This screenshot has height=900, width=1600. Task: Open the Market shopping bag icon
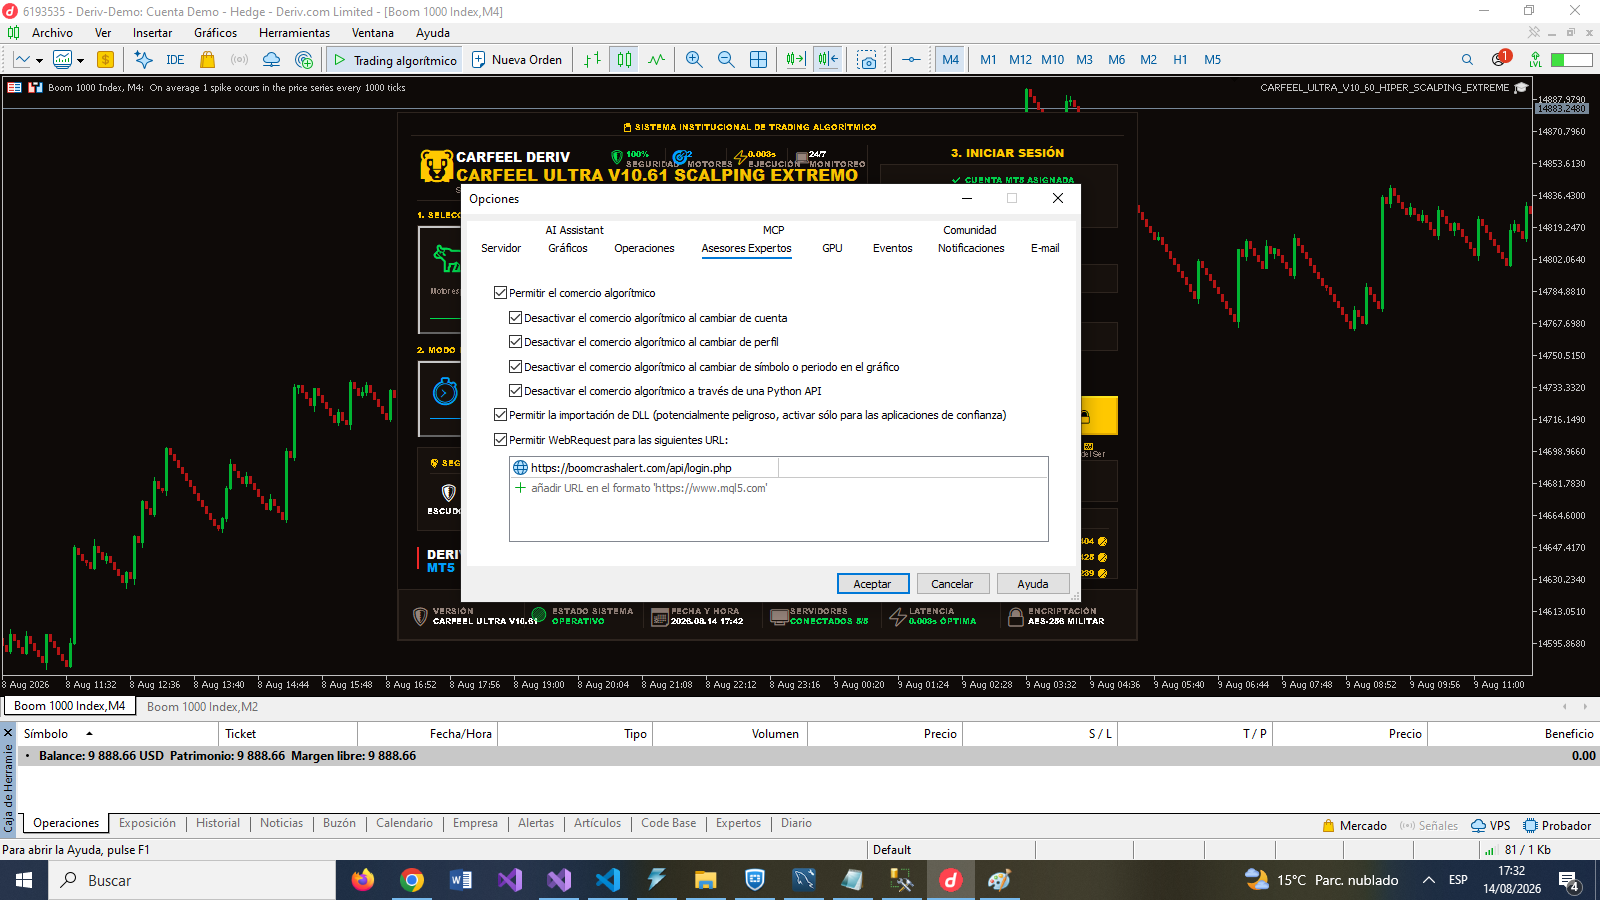coord(208,60)
